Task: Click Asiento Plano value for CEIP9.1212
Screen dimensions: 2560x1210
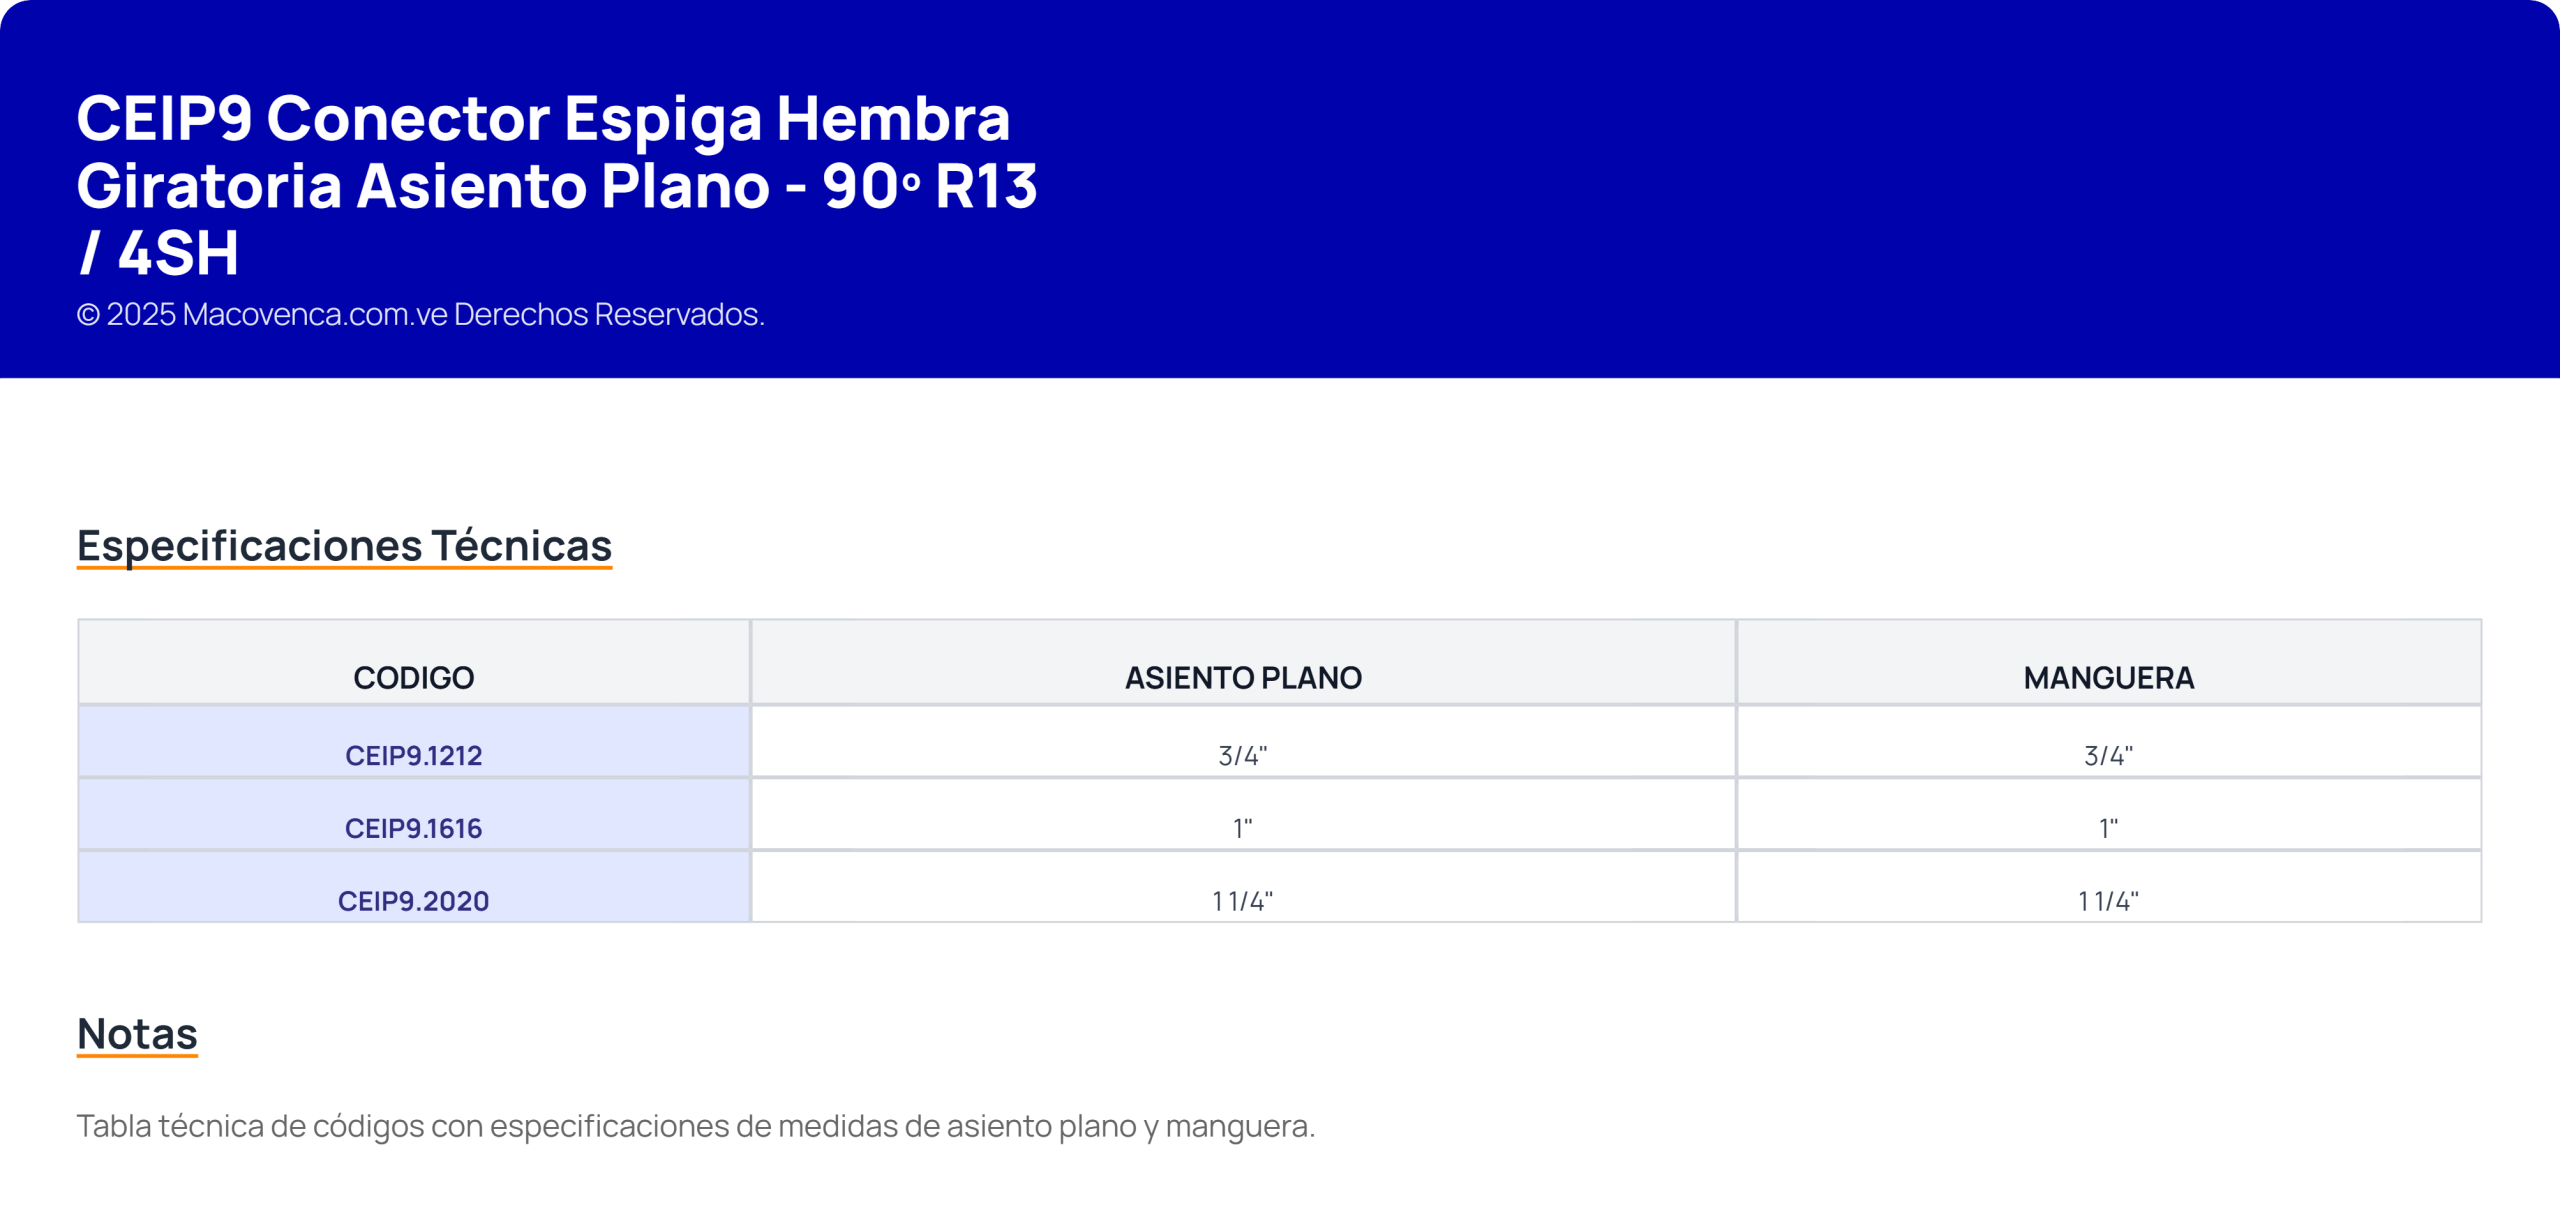Action: point(1242,755)
